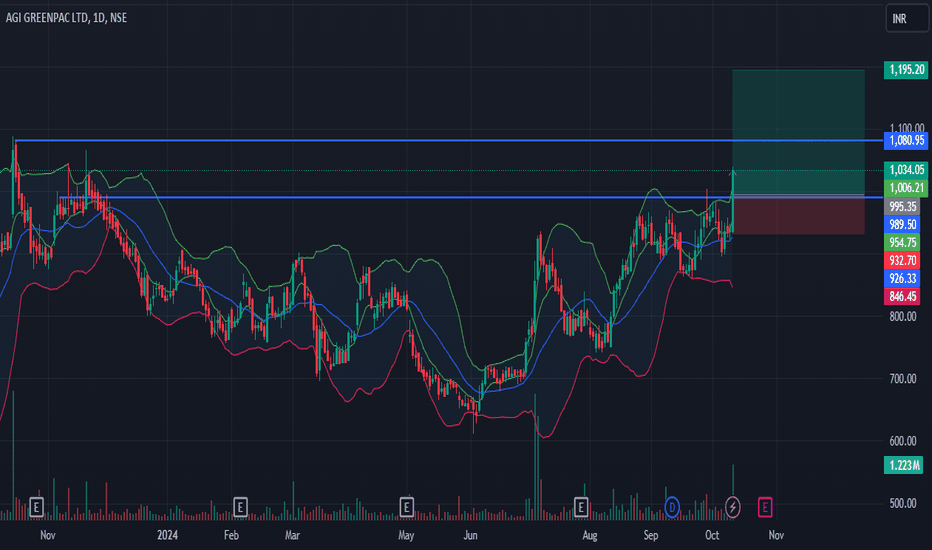Click the earnings E marker before the first Nov label
The width and height of the screenshot is (932, 550).
click(x=36, y=507)
